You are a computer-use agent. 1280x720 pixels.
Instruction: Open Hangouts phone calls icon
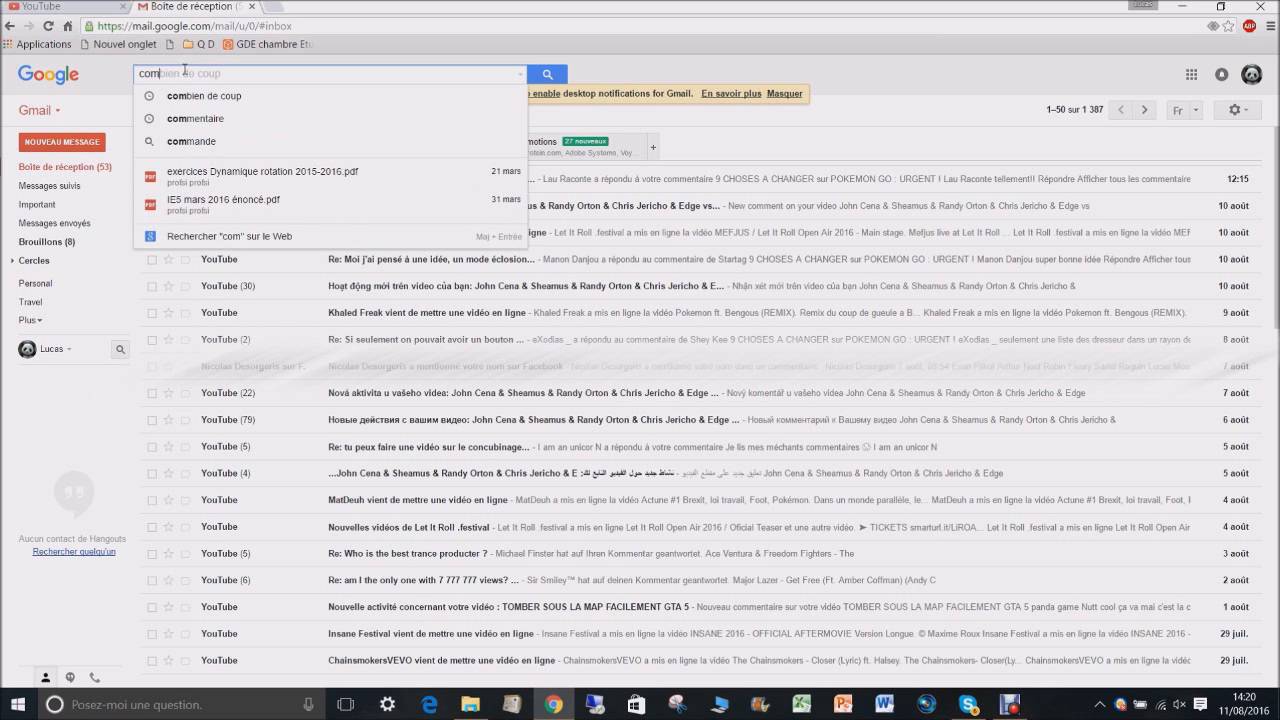(x=95, y=677)
